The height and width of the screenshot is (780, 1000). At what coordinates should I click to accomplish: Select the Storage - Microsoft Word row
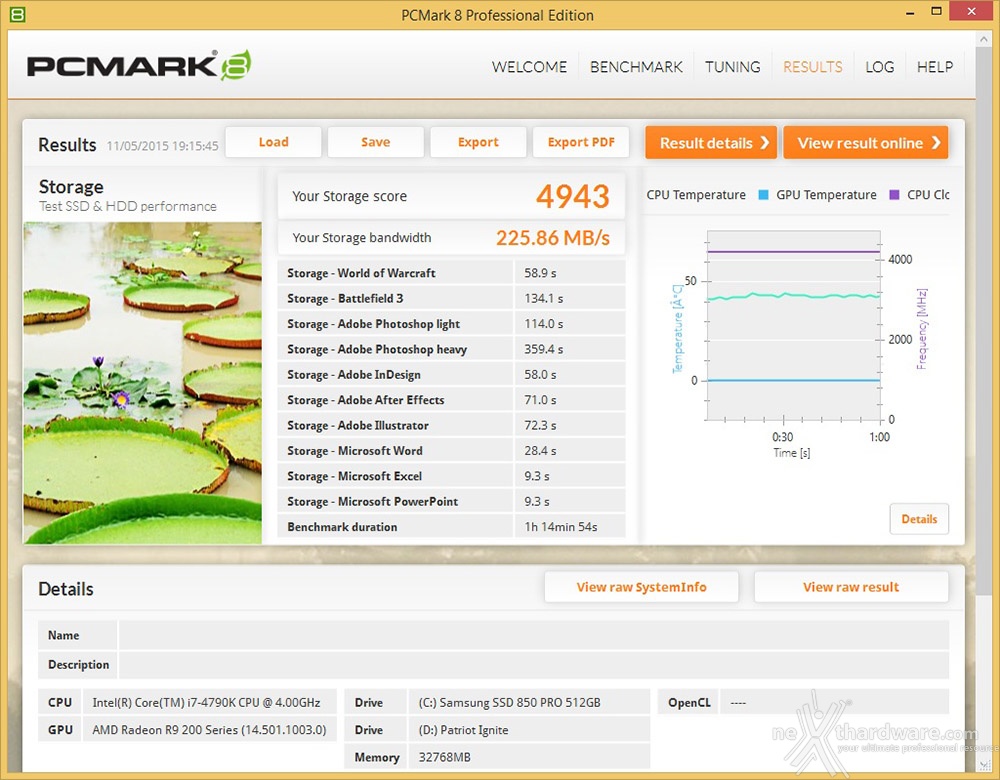(x=452, y=451)
